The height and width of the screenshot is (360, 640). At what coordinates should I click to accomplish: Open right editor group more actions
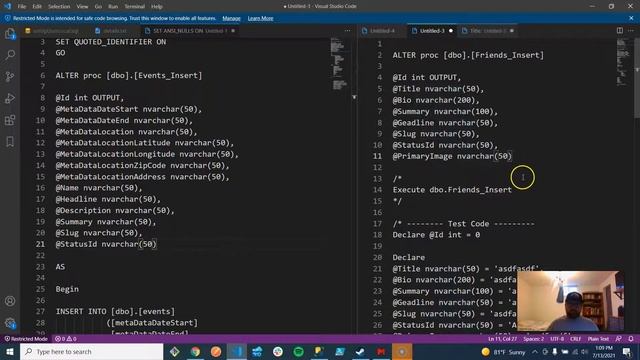click(631, 31)
